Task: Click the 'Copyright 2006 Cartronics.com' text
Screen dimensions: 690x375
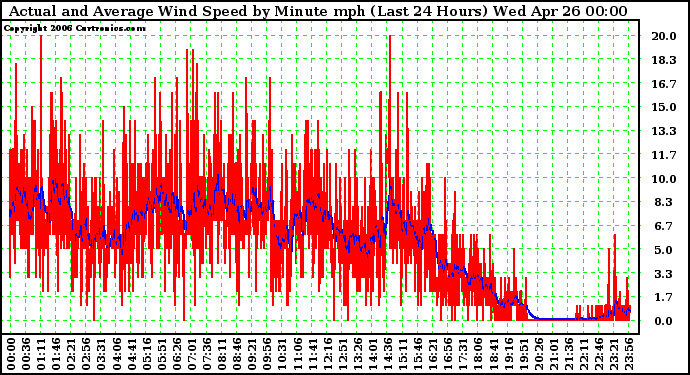Action: [x=75, y=28]
